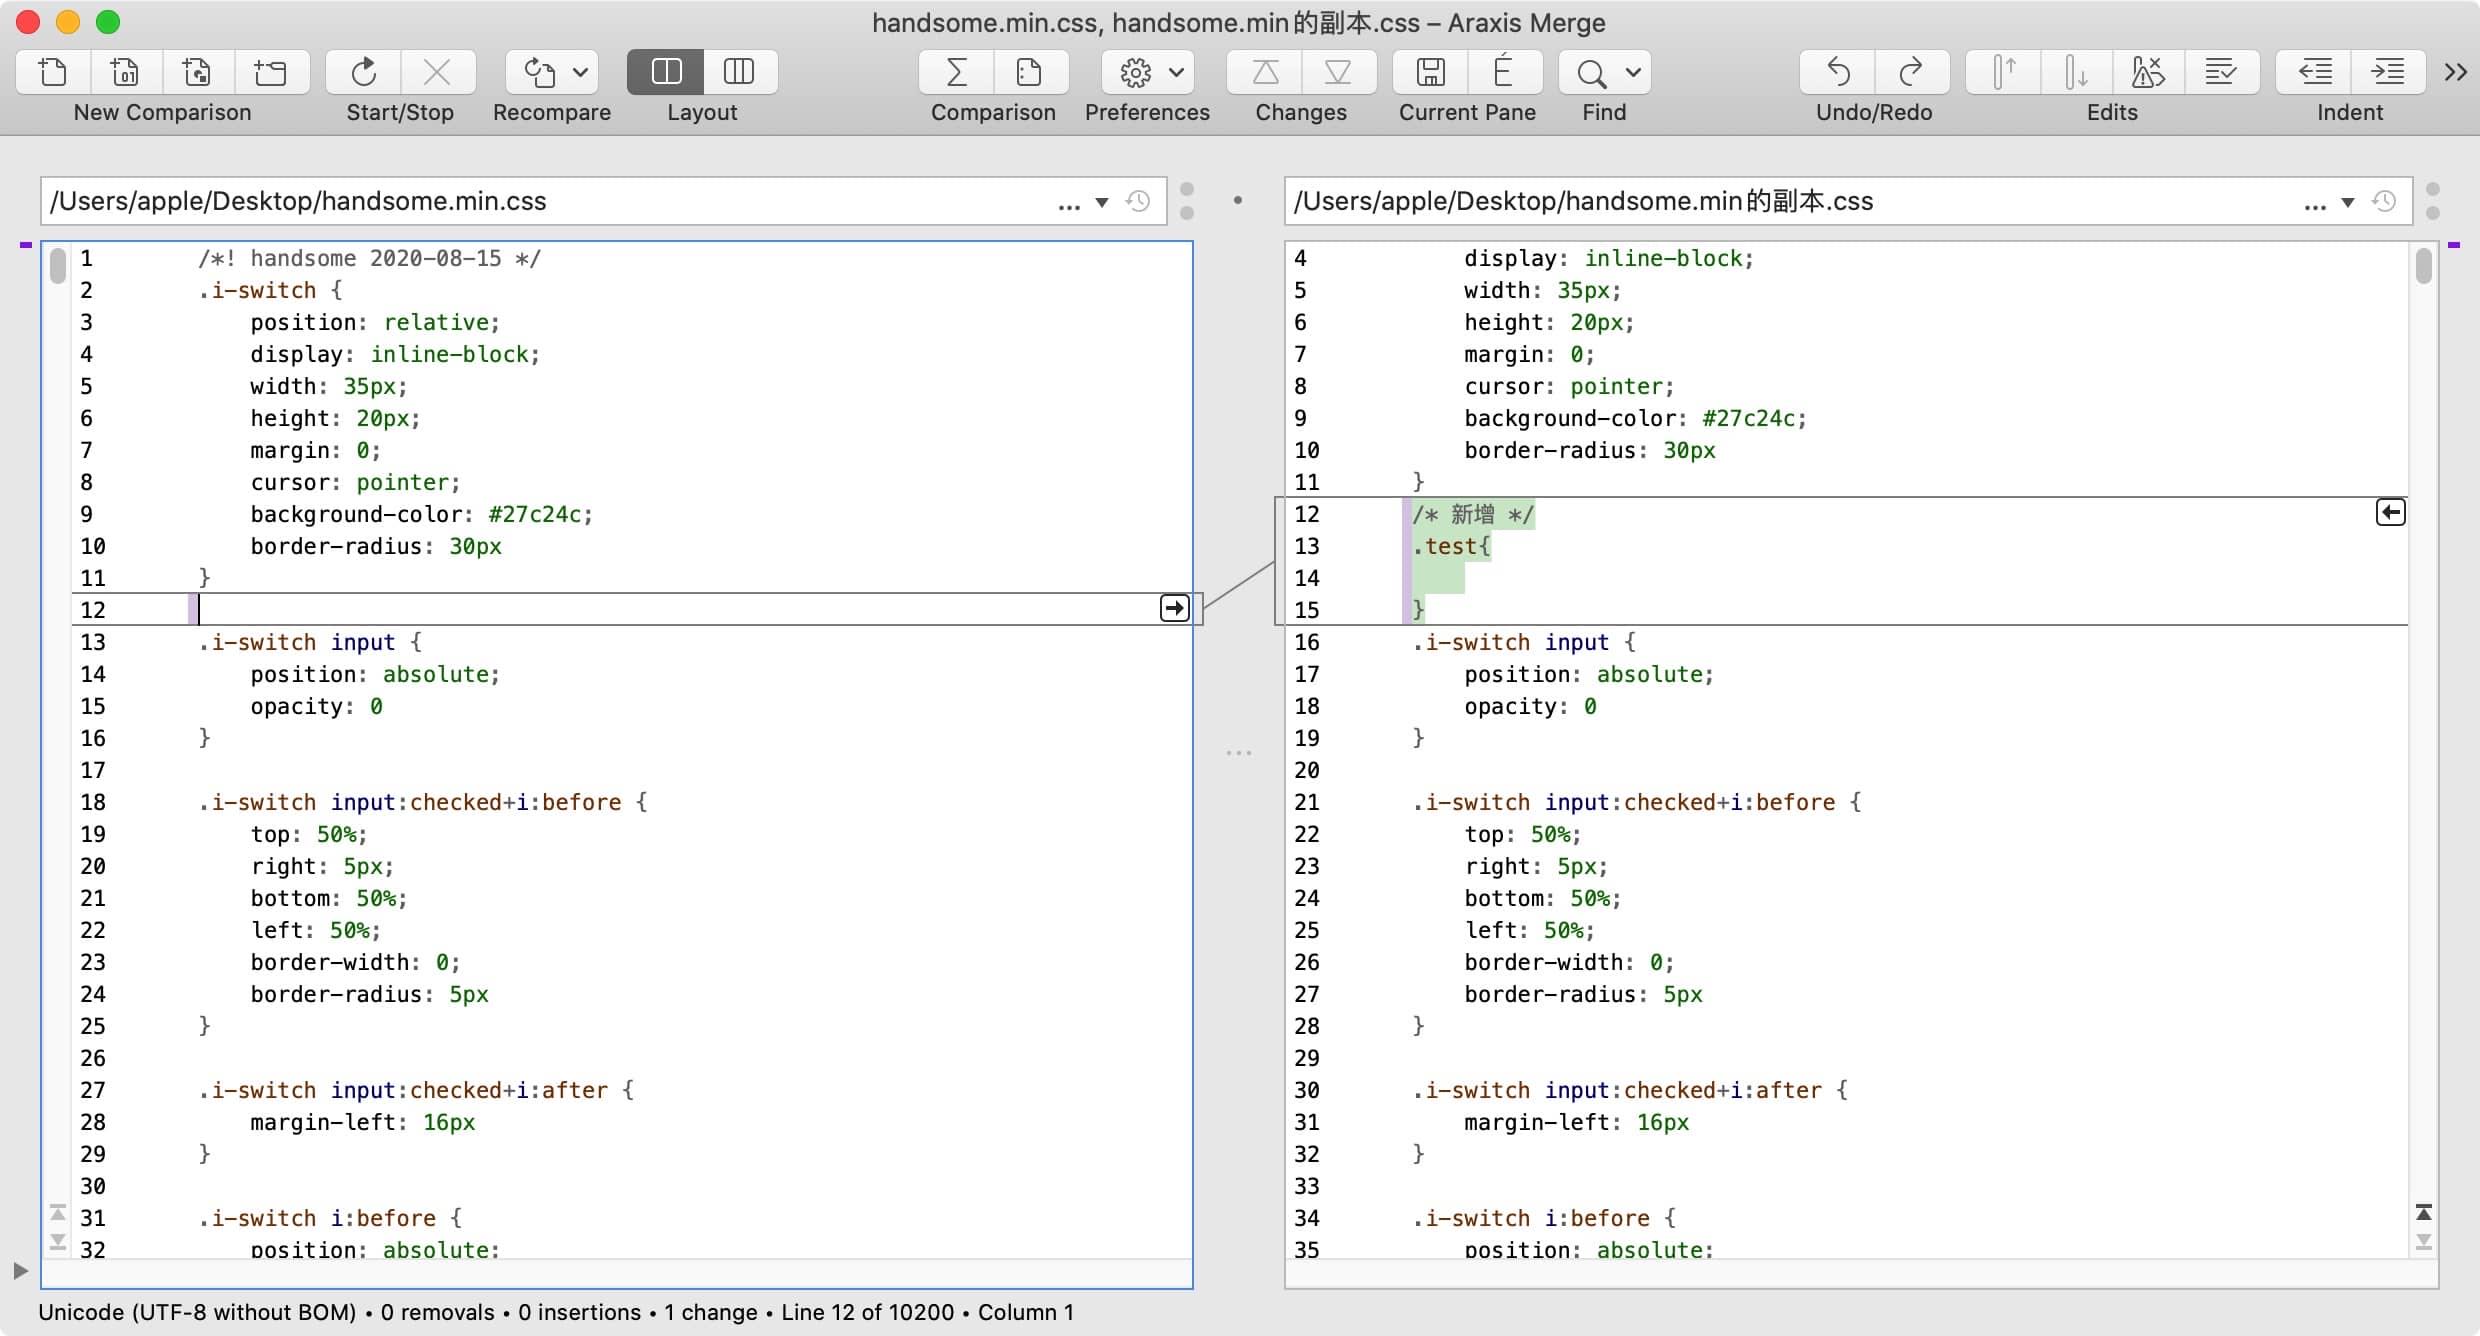Show more toolbar items via double chevron
Screen dimensions: 2480x1336
(2455, 72)
